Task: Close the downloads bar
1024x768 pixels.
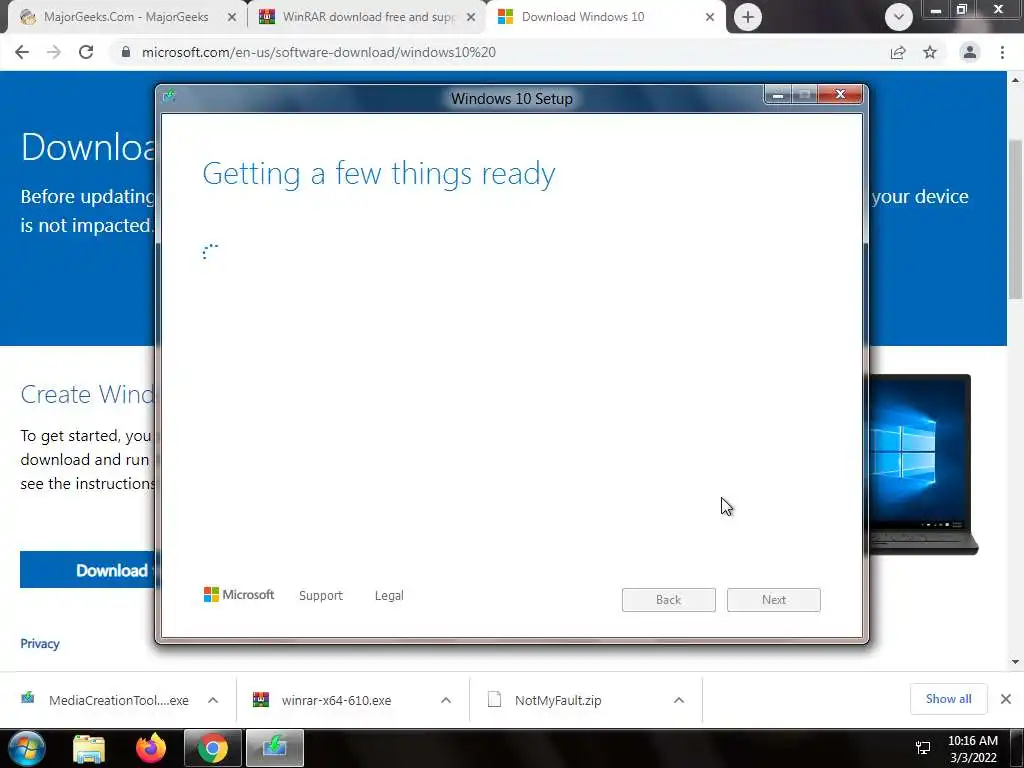Action: click(1006, 699)
